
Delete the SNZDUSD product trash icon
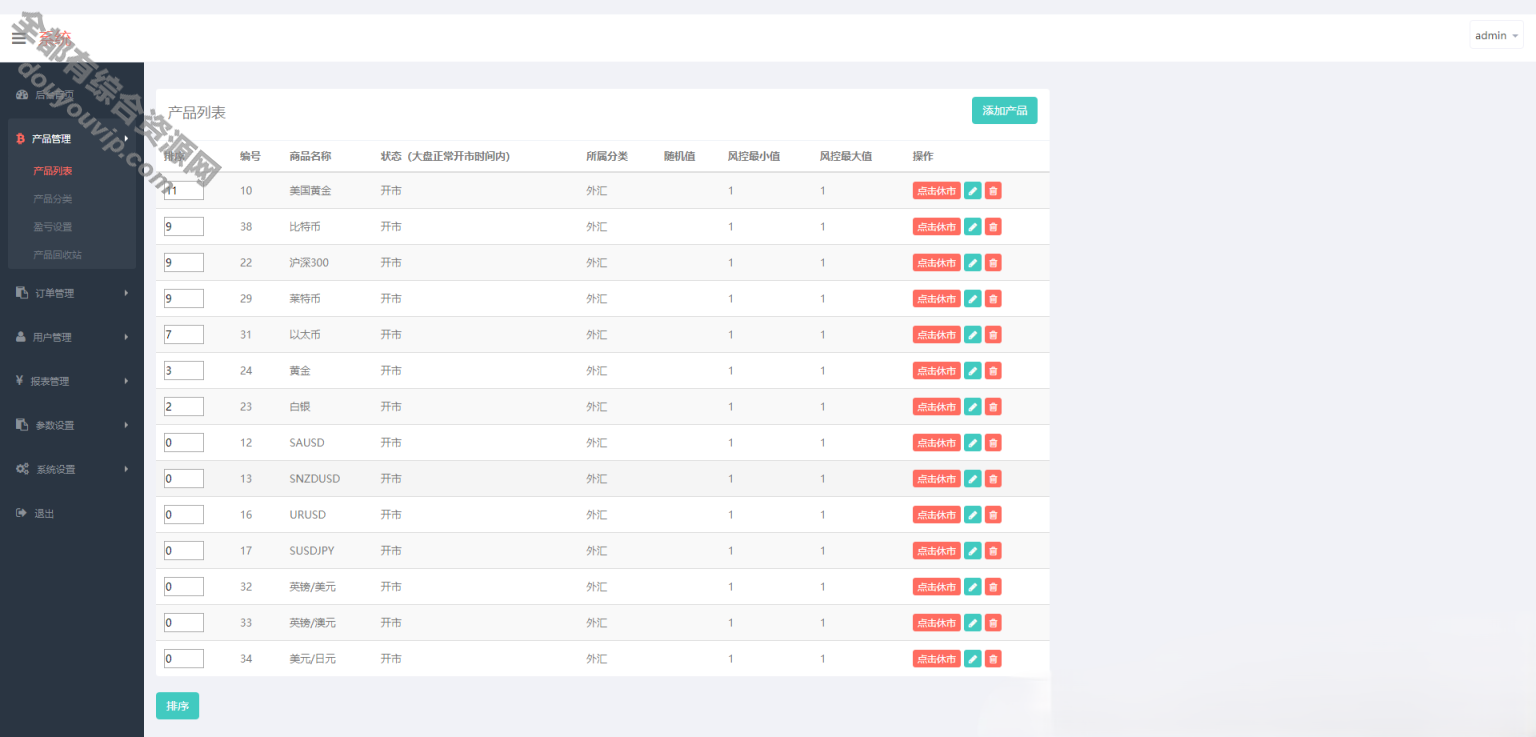[x=992, y=479]
